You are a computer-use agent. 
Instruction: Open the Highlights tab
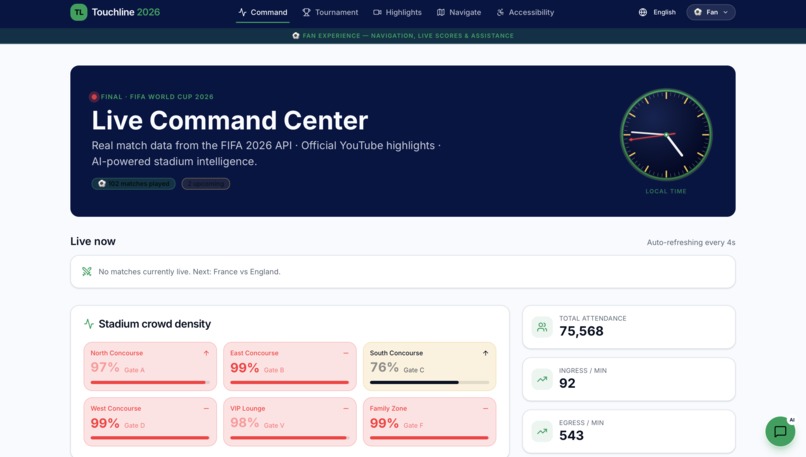(x=397, y=12)
